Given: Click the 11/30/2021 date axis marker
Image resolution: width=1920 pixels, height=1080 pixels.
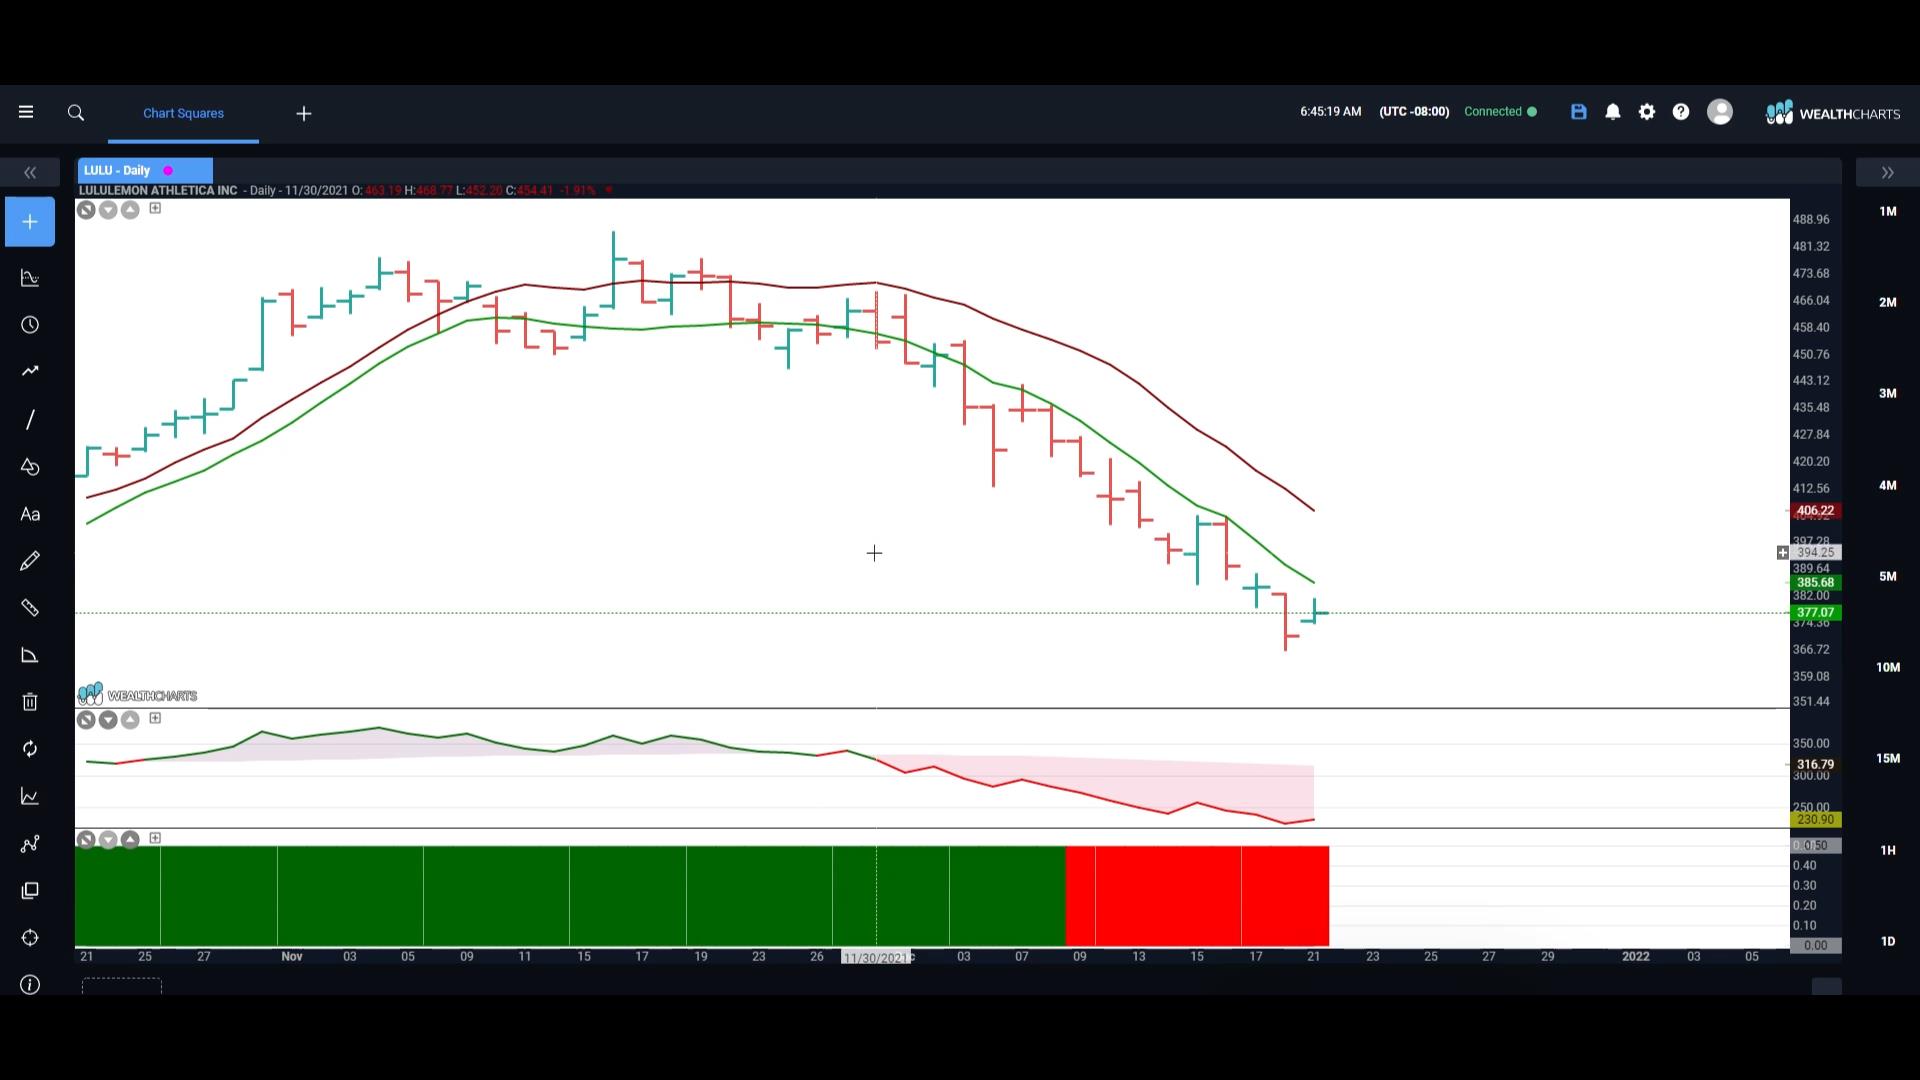Looking at the screenshot, I should 876,958.
